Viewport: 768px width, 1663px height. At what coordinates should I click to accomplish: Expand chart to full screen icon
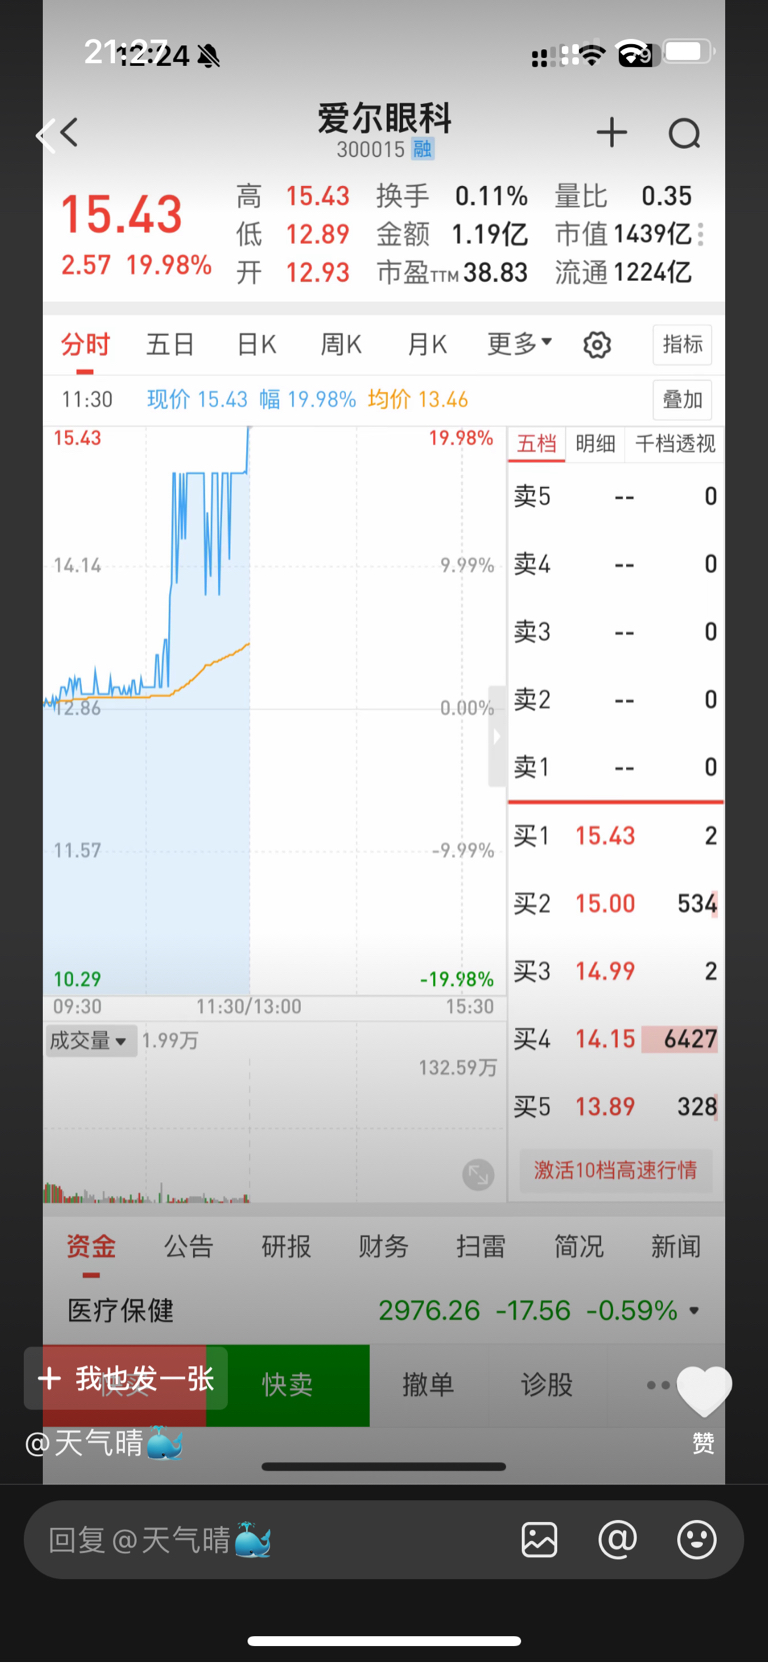pyautogui.click(x=478, y=1174)
